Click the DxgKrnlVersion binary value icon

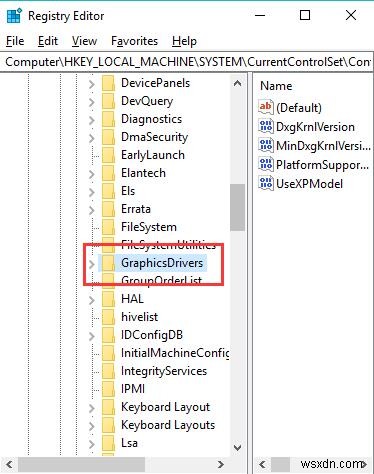(x=266, y=126)
